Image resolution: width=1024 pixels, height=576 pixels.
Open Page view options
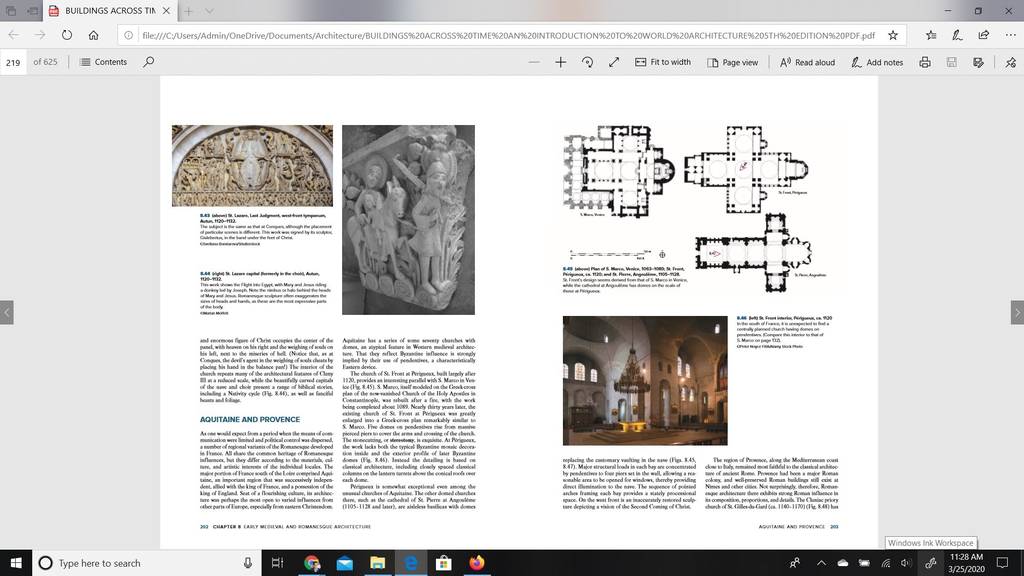tap(732, 62)
